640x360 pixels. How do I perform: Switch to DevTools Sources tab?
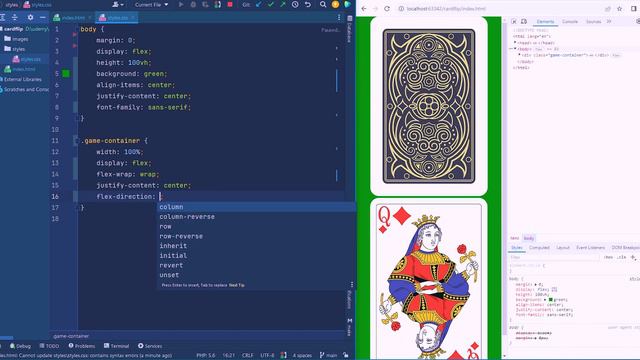click(593, 21)
